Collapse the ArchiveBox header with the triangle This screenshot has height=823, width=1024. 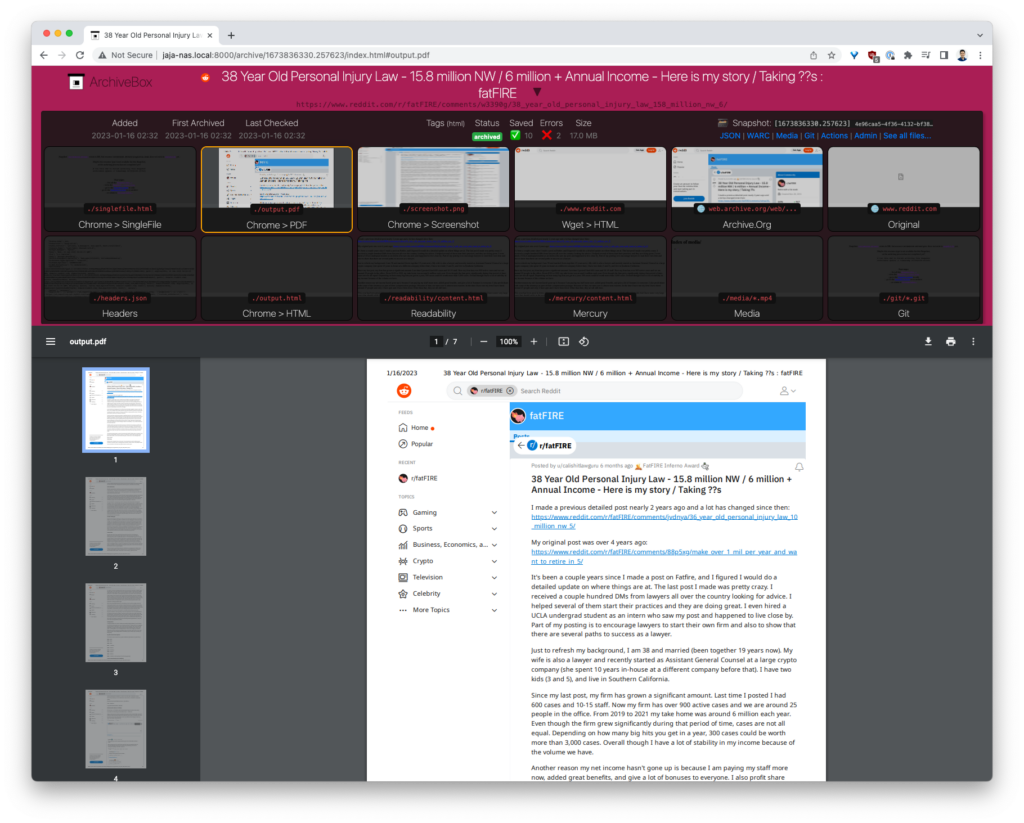pos(537,92)
